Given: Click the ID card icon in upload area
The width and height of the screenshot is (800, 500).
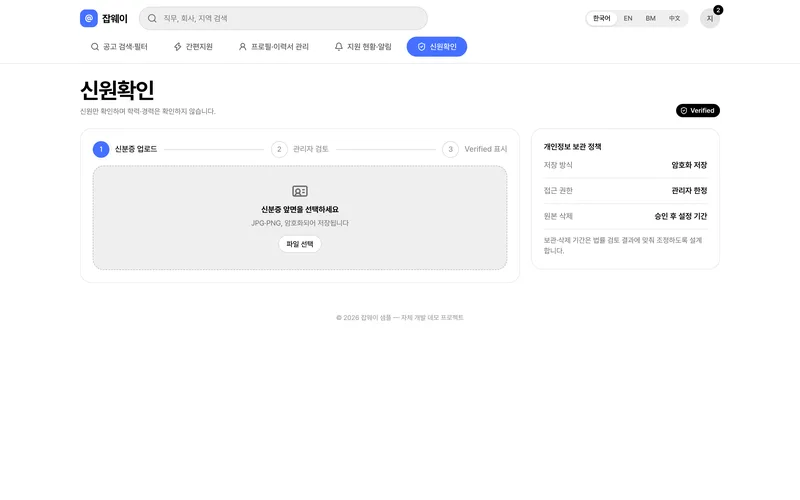Looking at the screenshot, I should click(x=300, y=191).
